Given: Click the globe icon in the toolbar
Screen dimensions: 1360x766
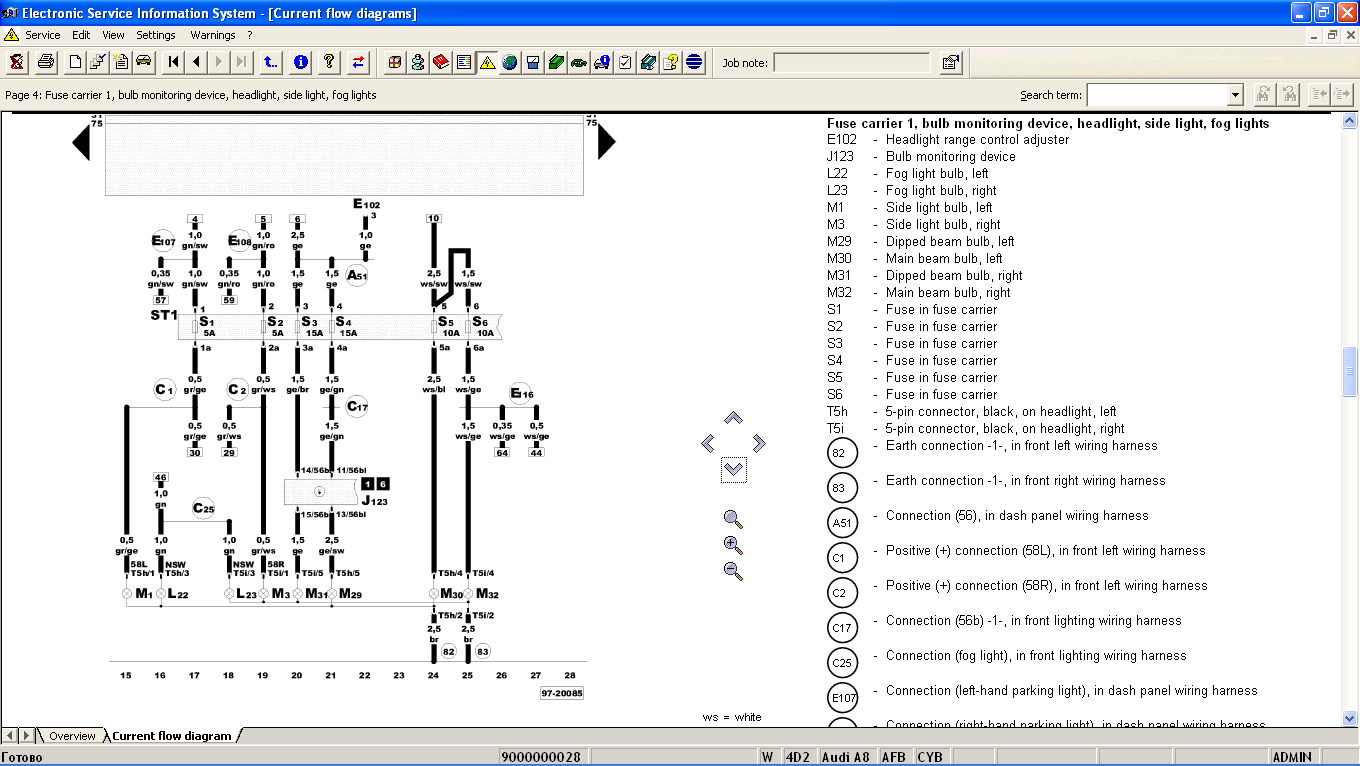Looking at the screenshot, I should [x=510, y=62].
